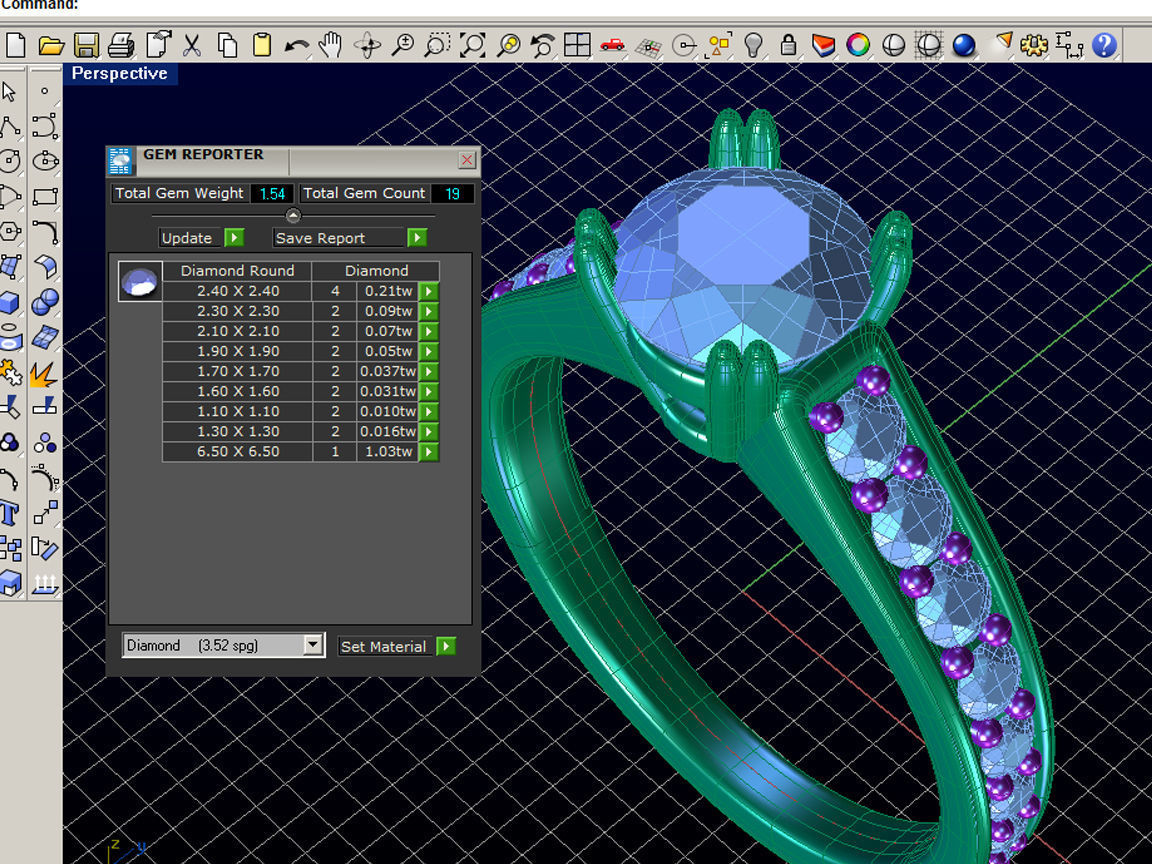Click the four-viewports layout icon
The image size is (1152, 864).
577,46
